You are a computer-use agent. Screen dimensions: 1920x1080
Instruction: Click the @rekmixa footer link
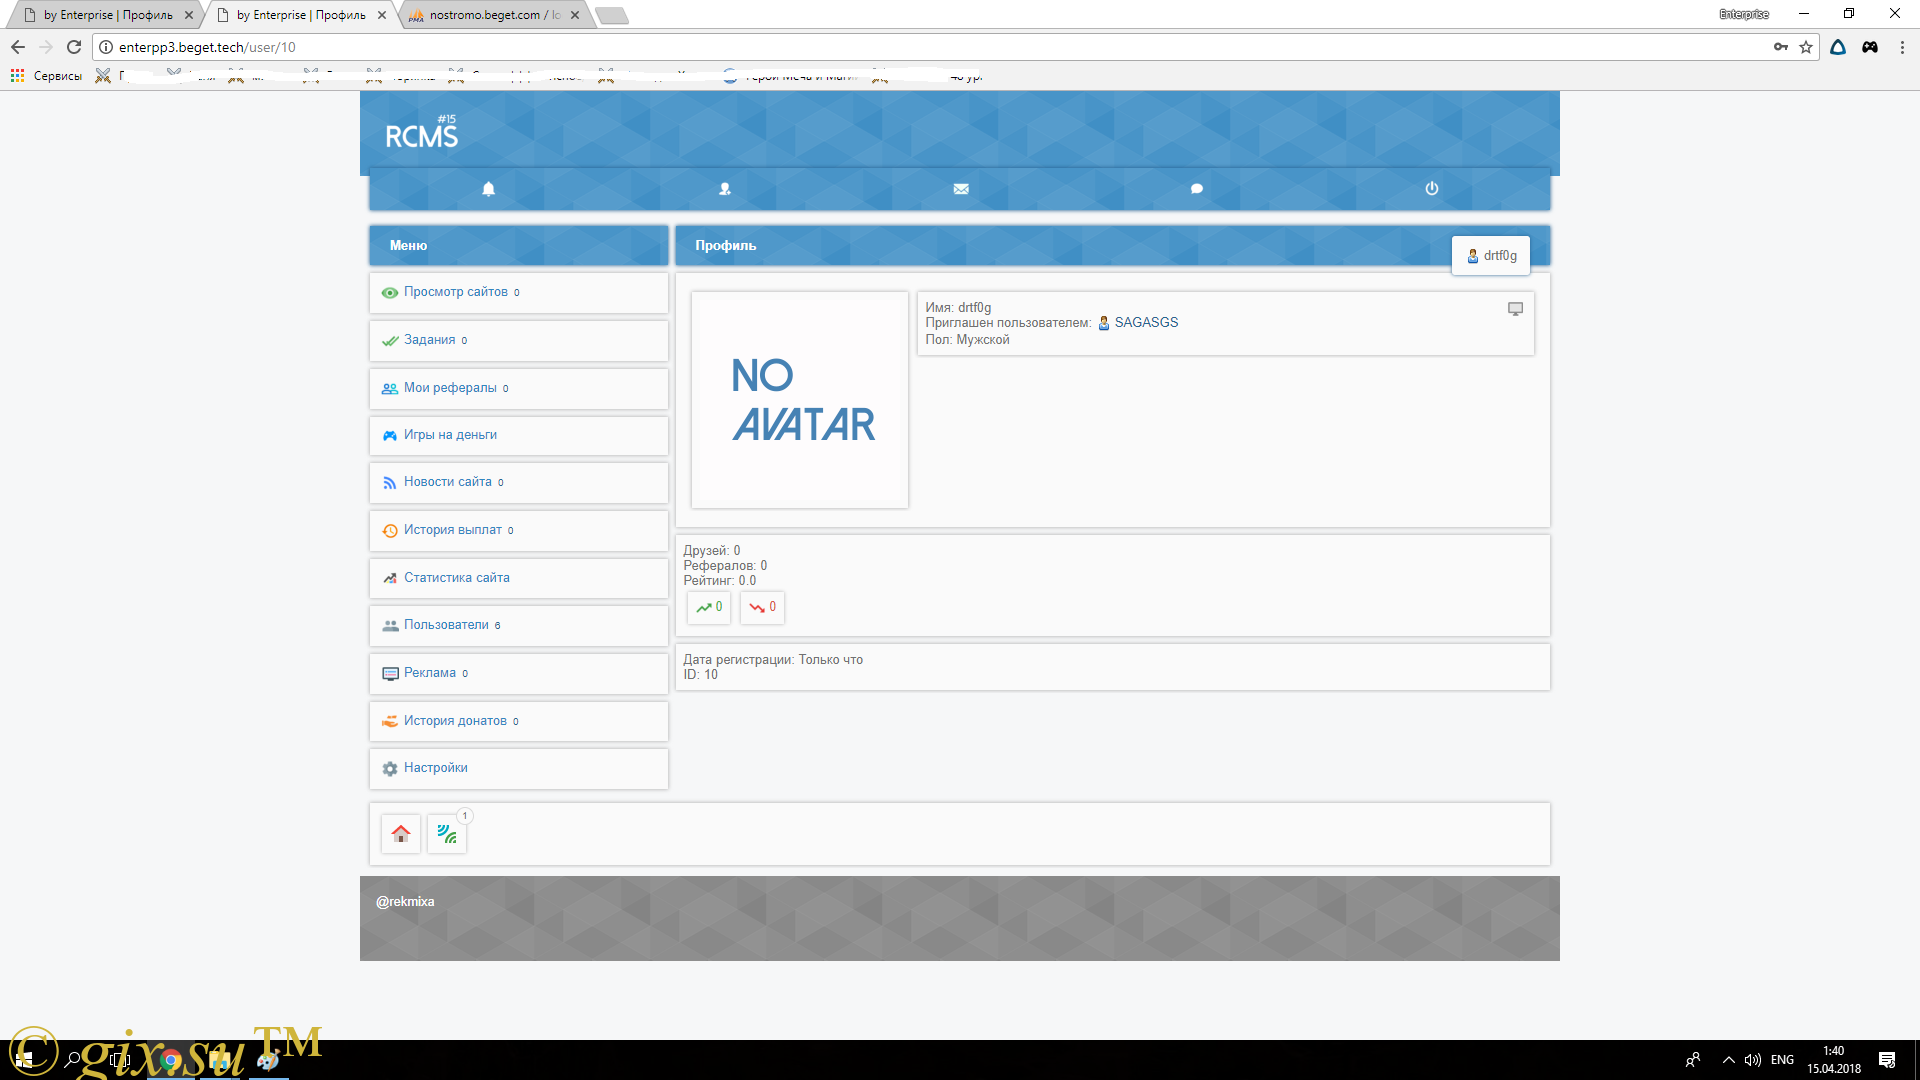click(405, 902)
